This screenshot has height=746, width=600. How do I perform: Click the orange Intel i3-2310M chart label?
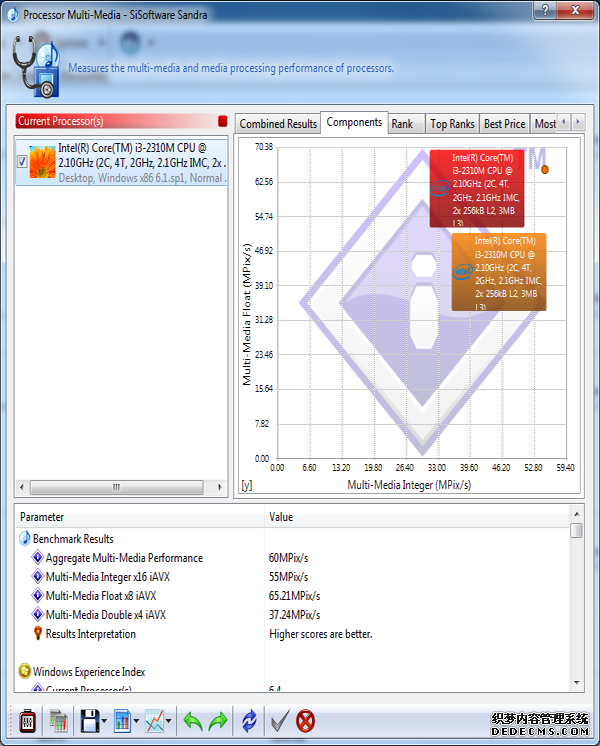[x=499, y=272]
